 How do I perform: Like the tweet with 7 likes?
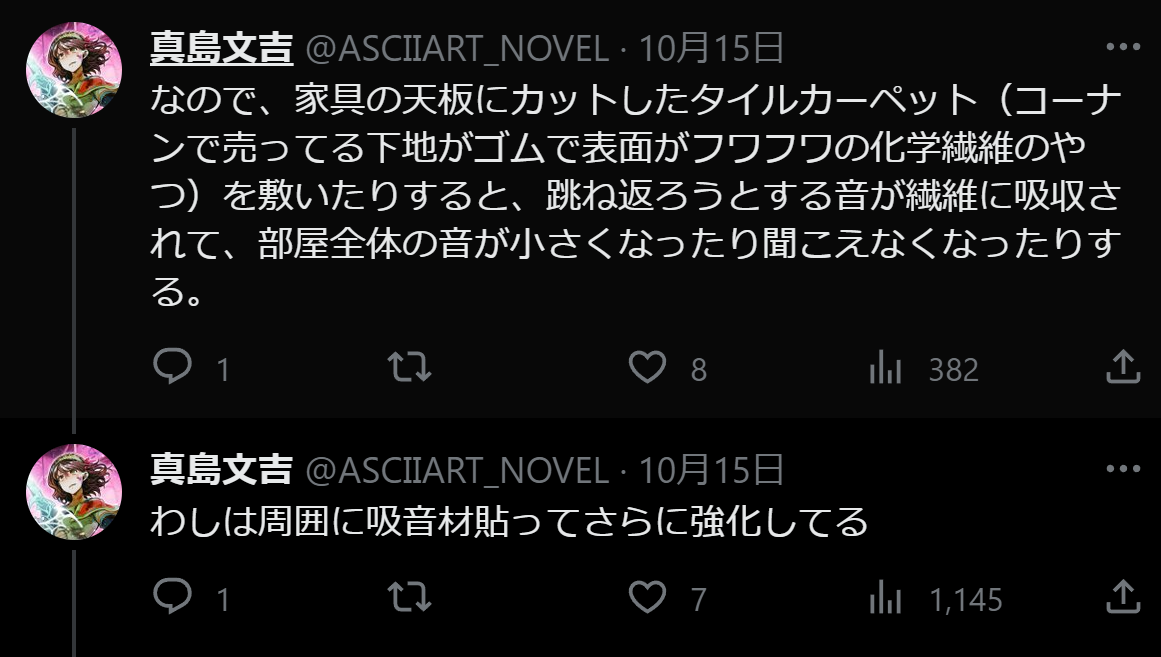(647, 597)
